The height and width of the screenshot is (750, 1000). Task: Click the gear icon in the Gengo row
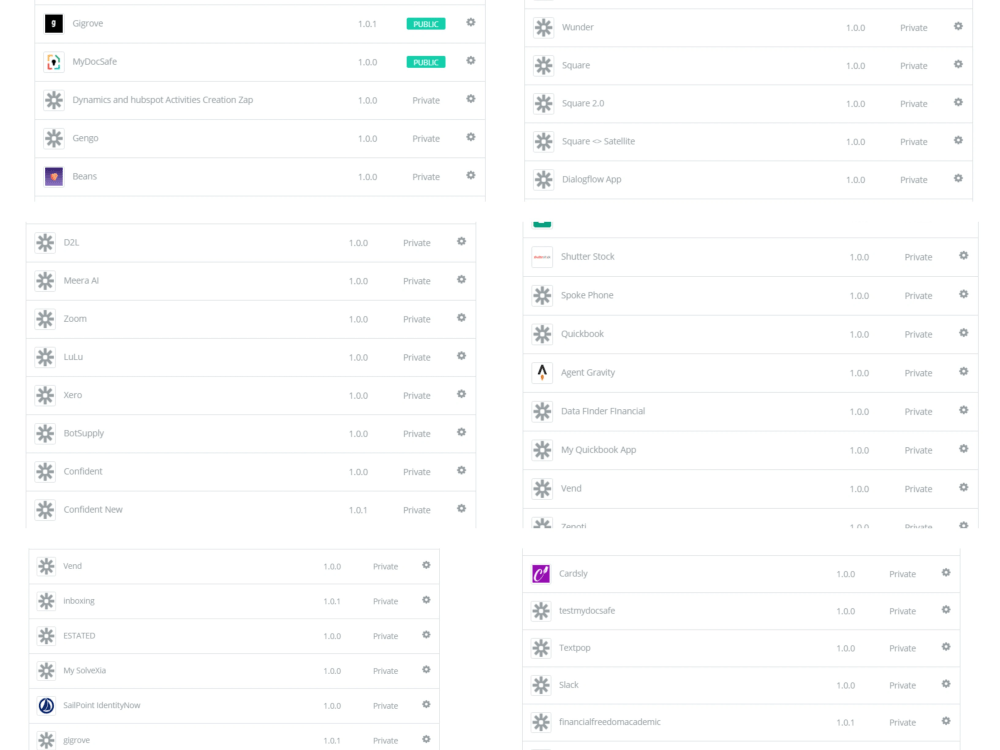[471, 137]
